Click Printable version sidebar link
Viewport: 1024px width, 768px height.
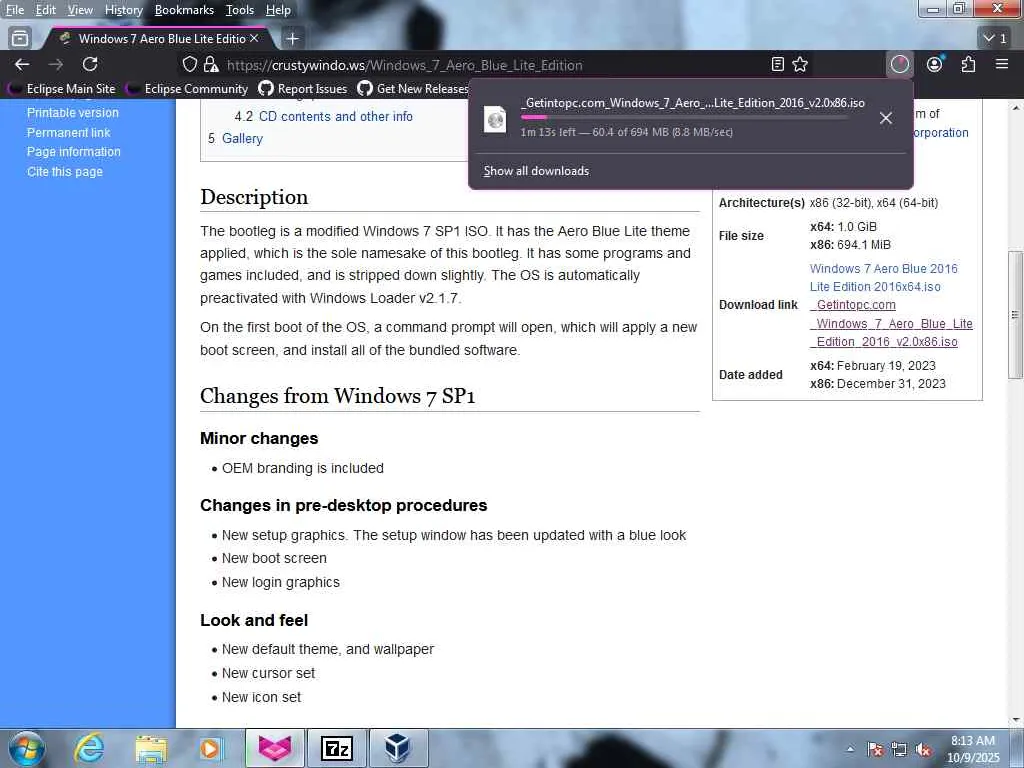72,112
